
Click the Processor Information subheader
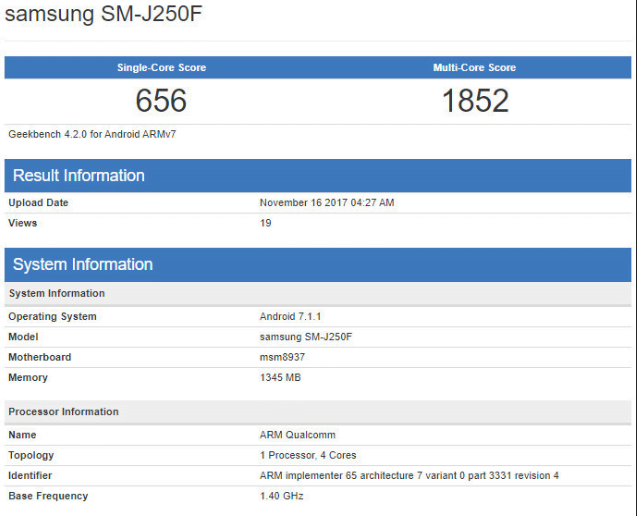pos(318,412)
